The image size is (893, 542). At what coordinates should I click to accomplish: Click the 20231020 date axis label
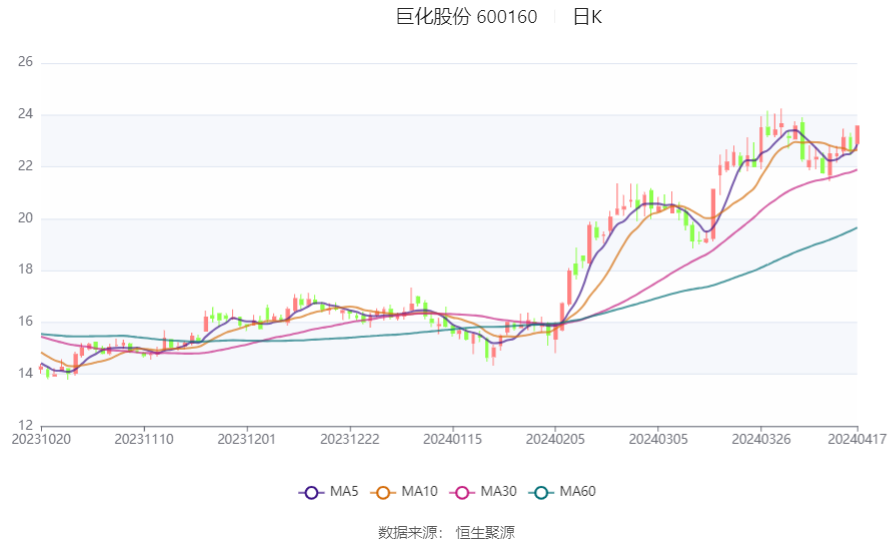[41, 440]
